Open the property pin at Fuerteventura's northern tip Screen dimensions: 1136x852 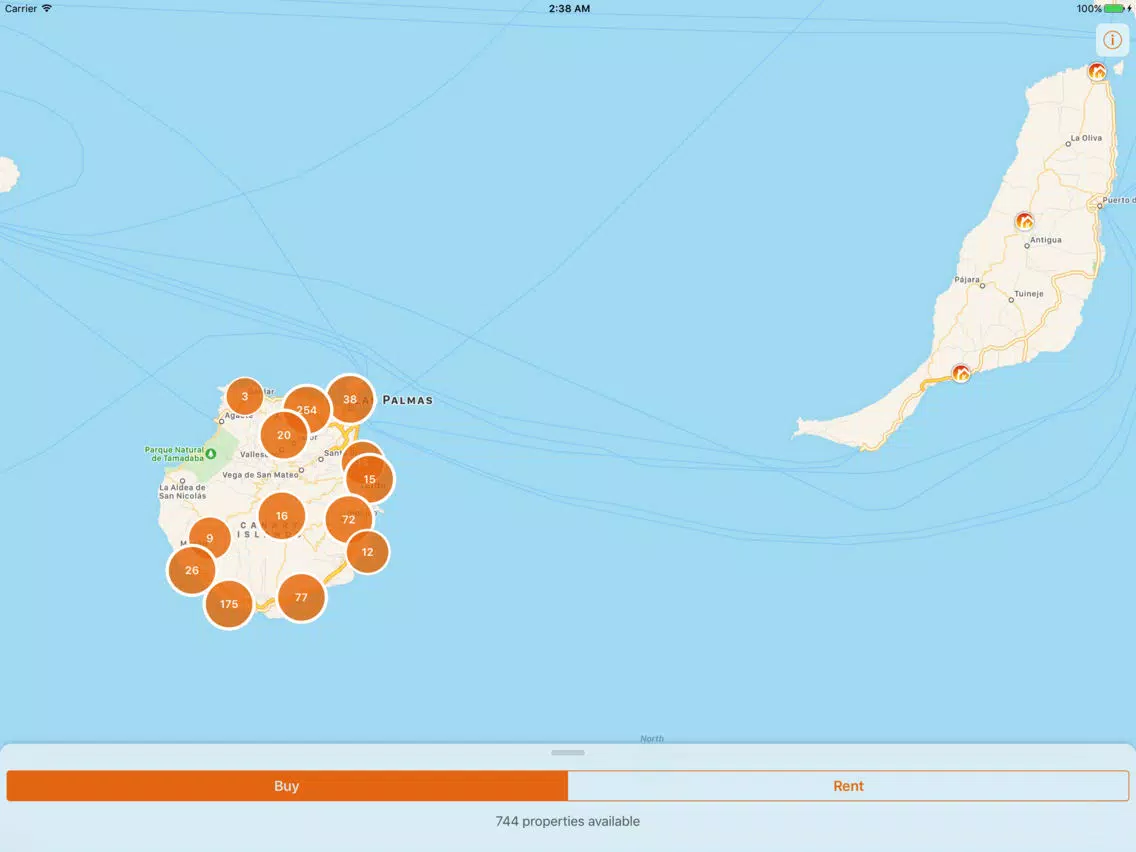(x=1097, y=71)
